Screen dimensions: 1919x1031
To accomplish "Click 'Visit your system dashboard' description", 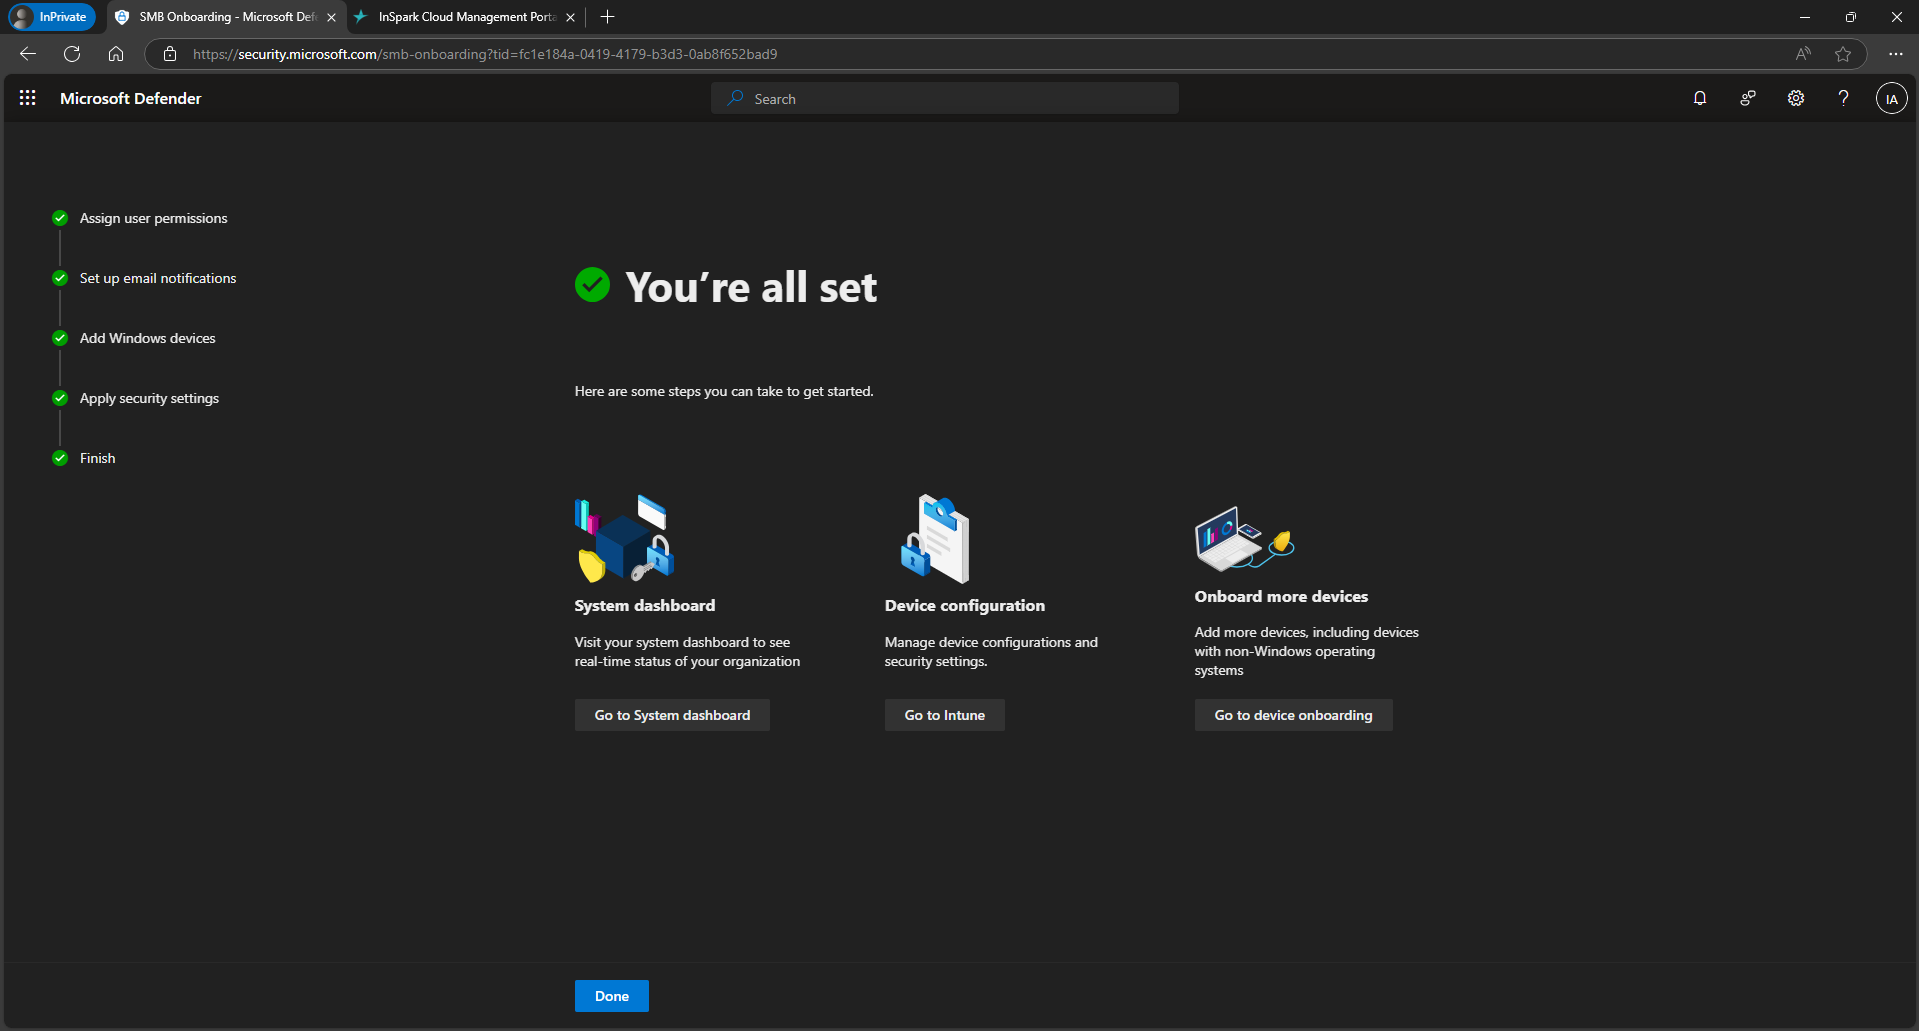I will pos(687,652).
